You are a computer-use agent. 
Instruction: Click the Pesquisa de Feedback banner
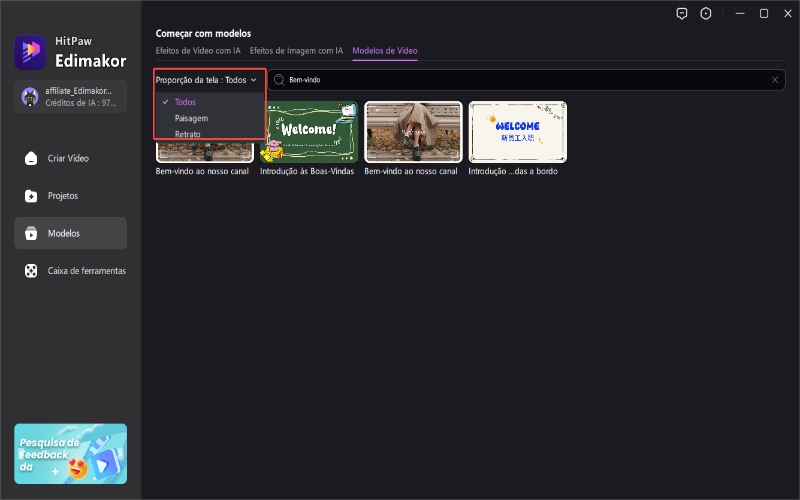coord(71,454)
